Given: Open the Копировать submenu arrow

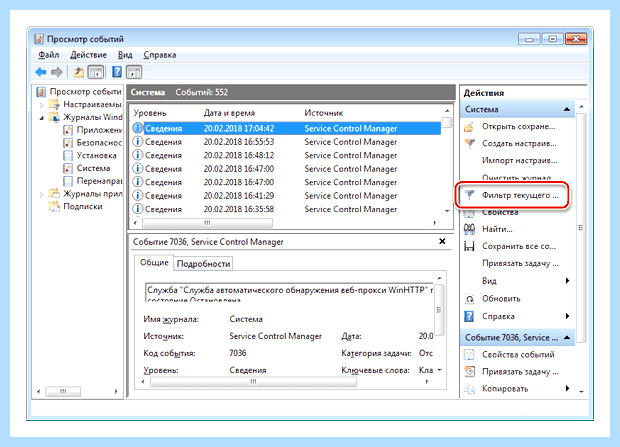Looking at the screenshot, I should click(567, 388).
